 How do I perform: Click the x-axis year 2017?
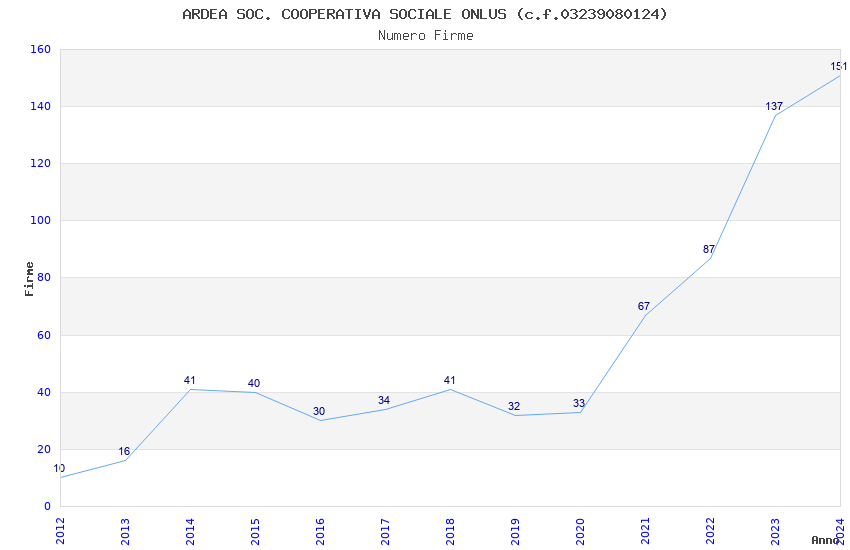(x=385, y=531)
